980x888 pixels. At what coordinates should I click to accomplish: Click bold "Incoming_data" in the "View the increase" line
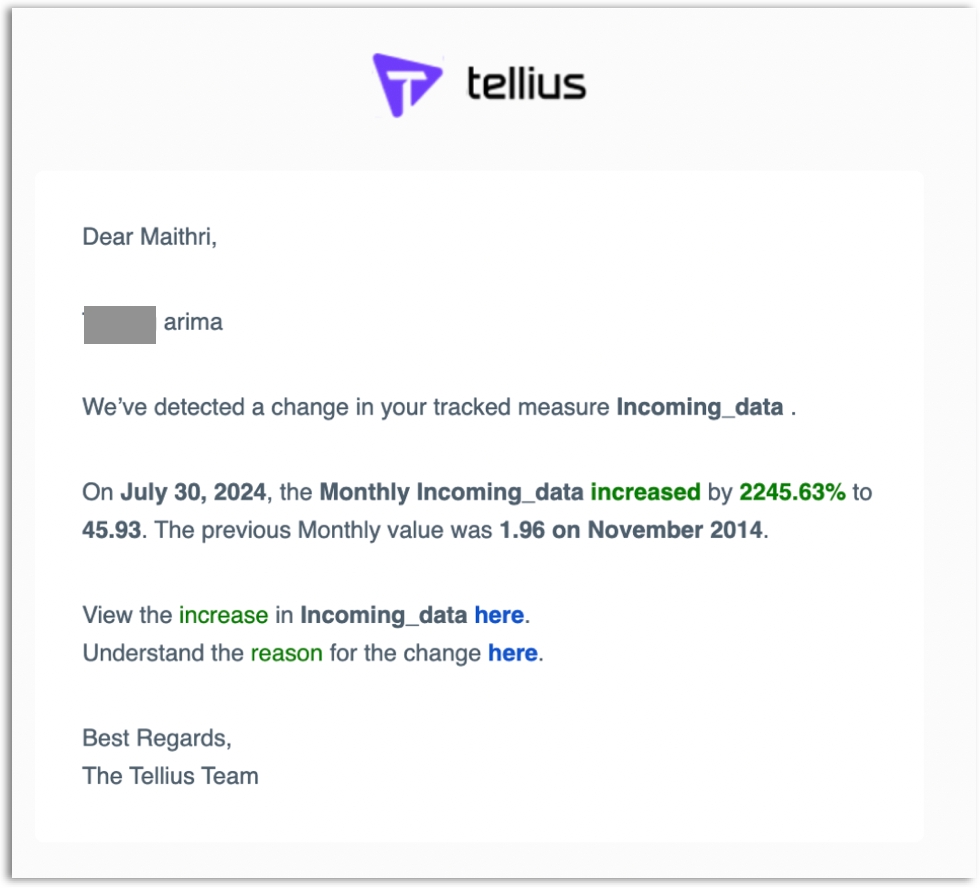[384, 615]
